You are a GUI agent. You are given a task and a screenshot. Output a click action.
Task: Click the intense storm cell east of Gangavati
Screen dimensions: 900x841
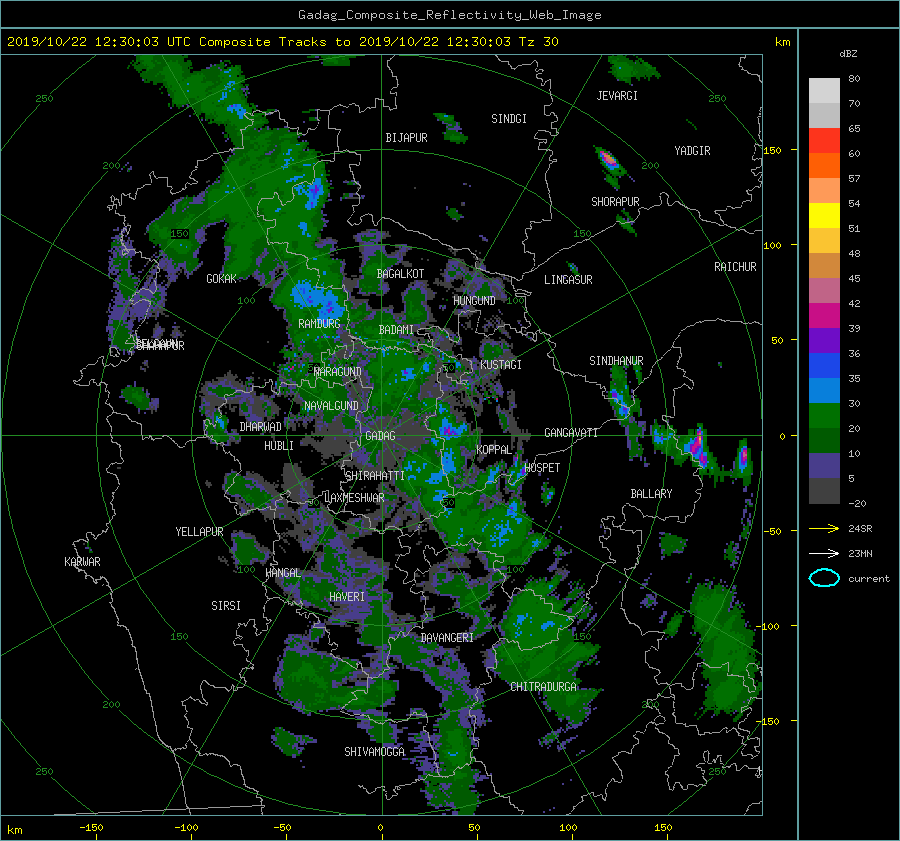tap(697, 444)
